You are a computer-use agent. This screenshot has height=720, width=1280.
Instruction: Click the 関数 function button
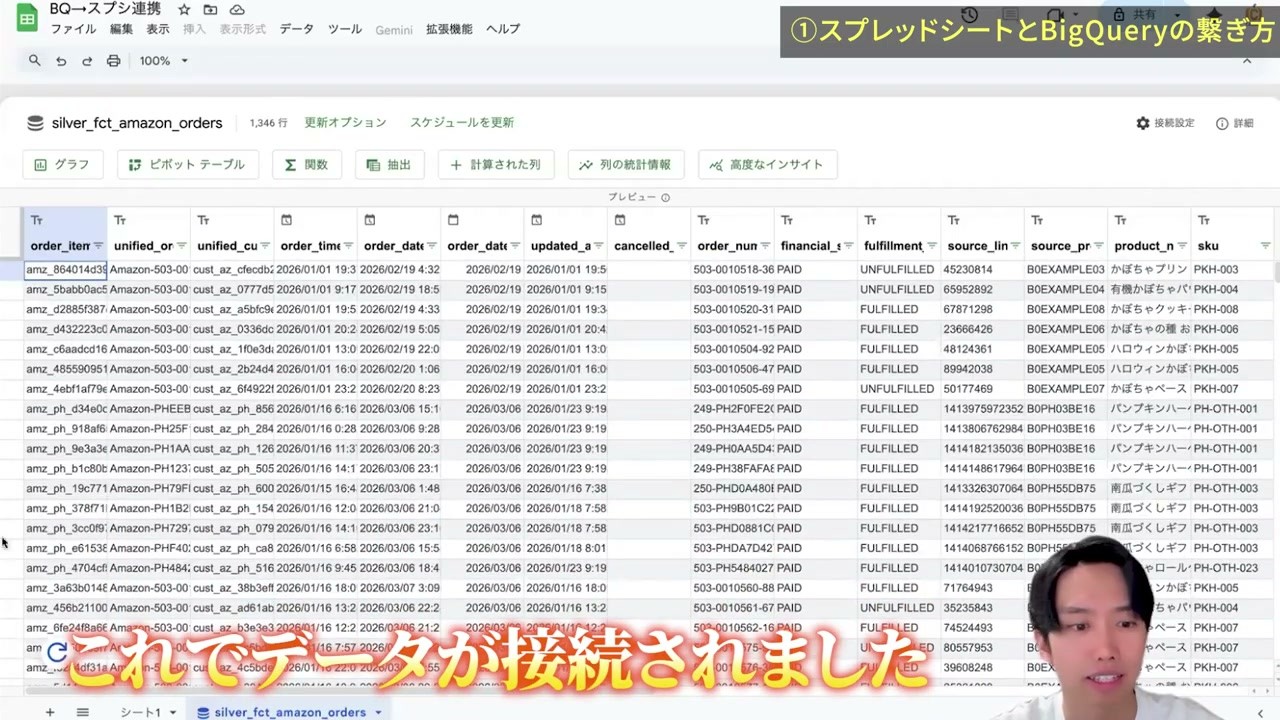(306, 164)
